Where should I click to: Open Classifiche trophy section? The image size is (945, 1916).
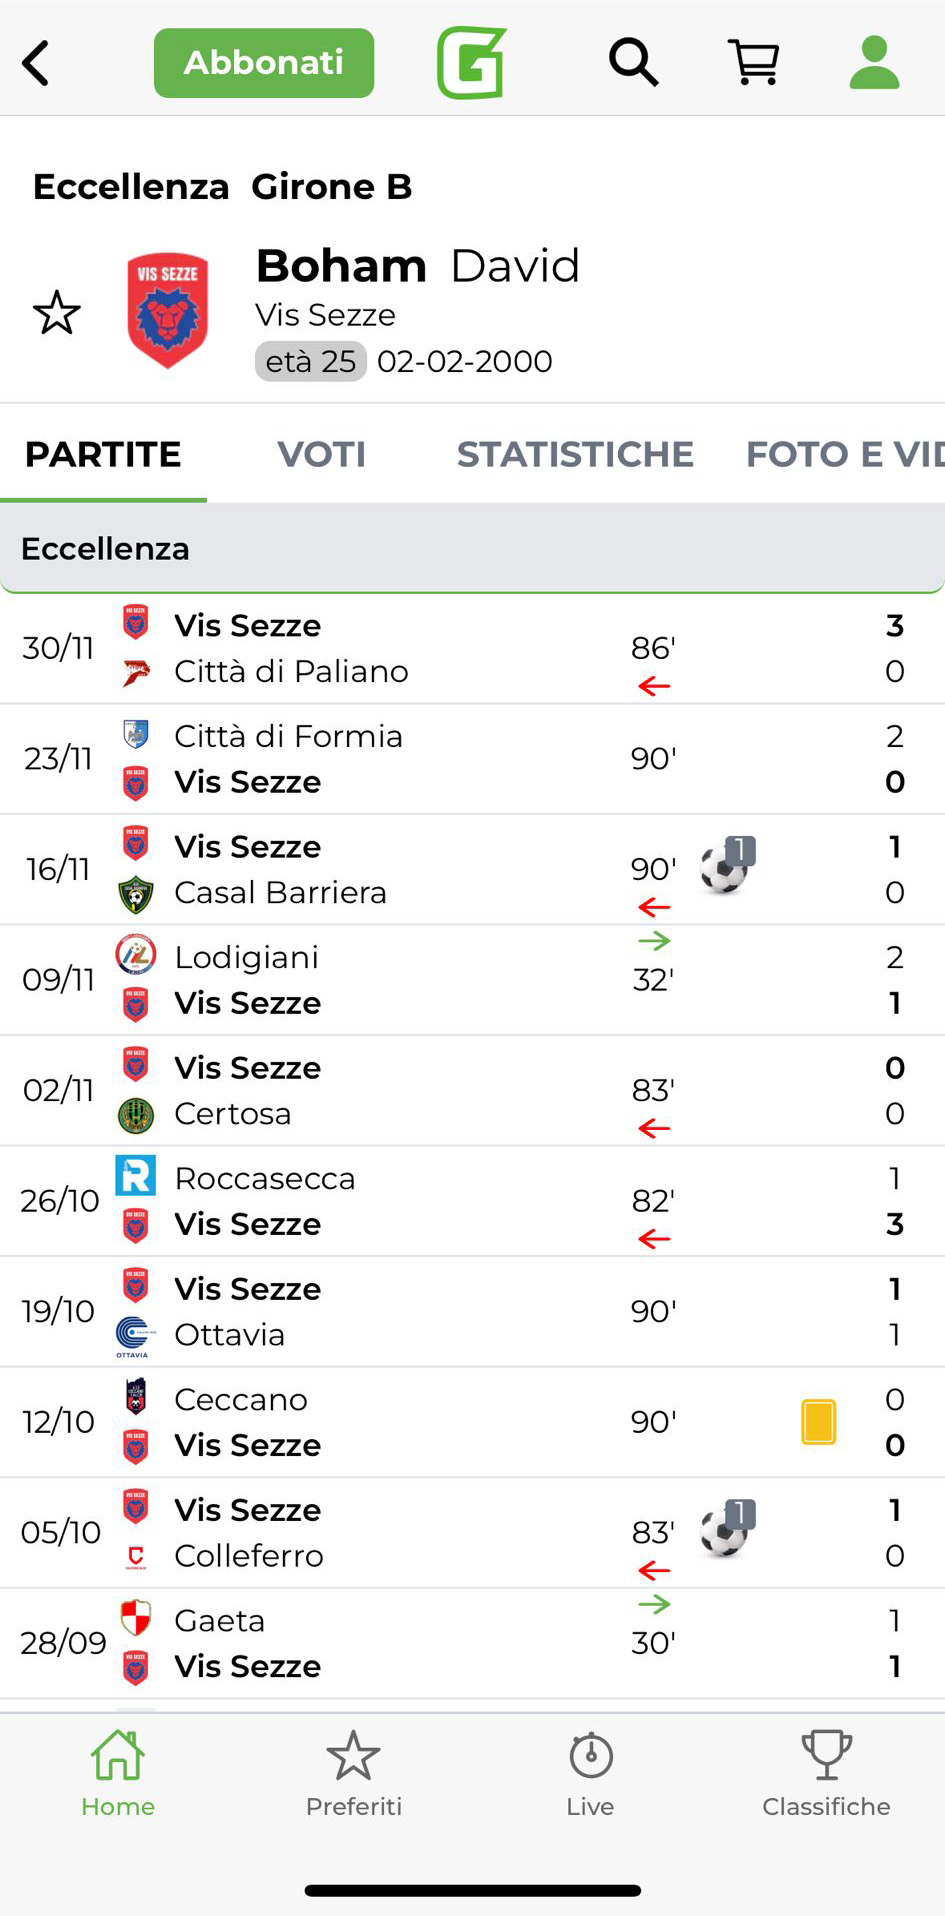[x=826, y=1773]
